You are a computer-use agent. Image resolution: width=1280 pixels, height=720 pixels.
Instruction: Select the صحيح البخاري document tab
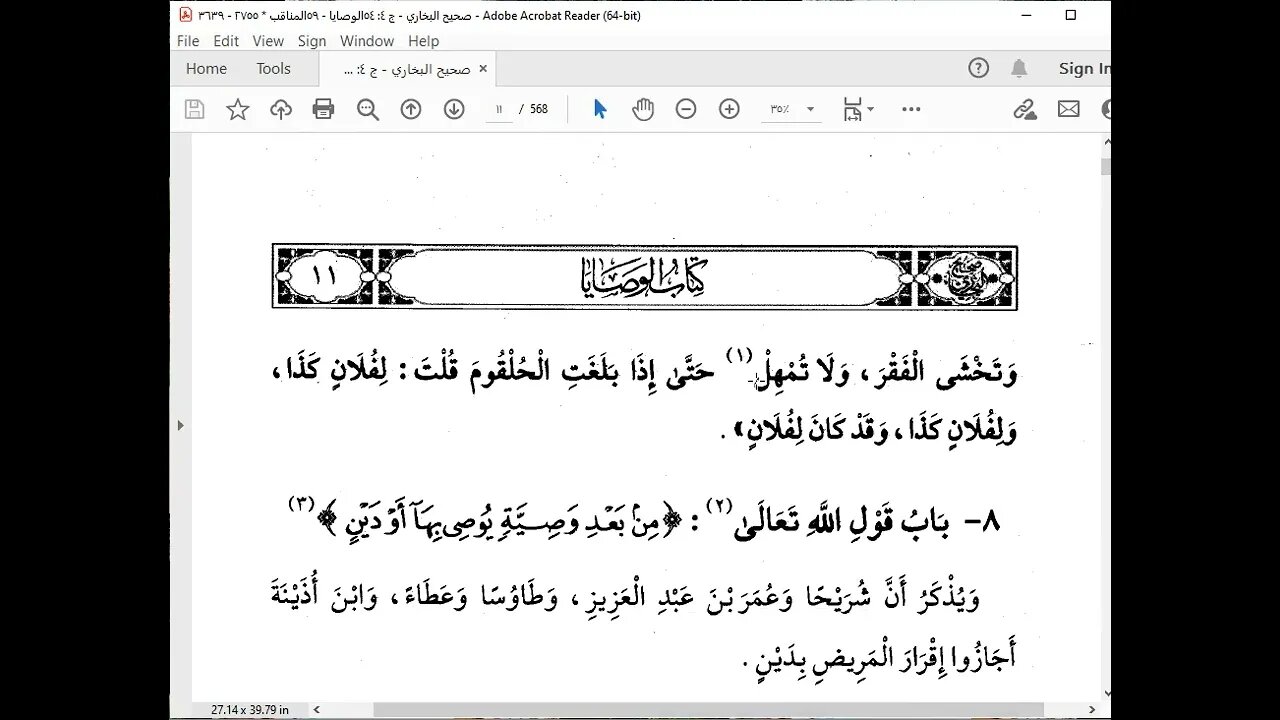tap(408, 69)
